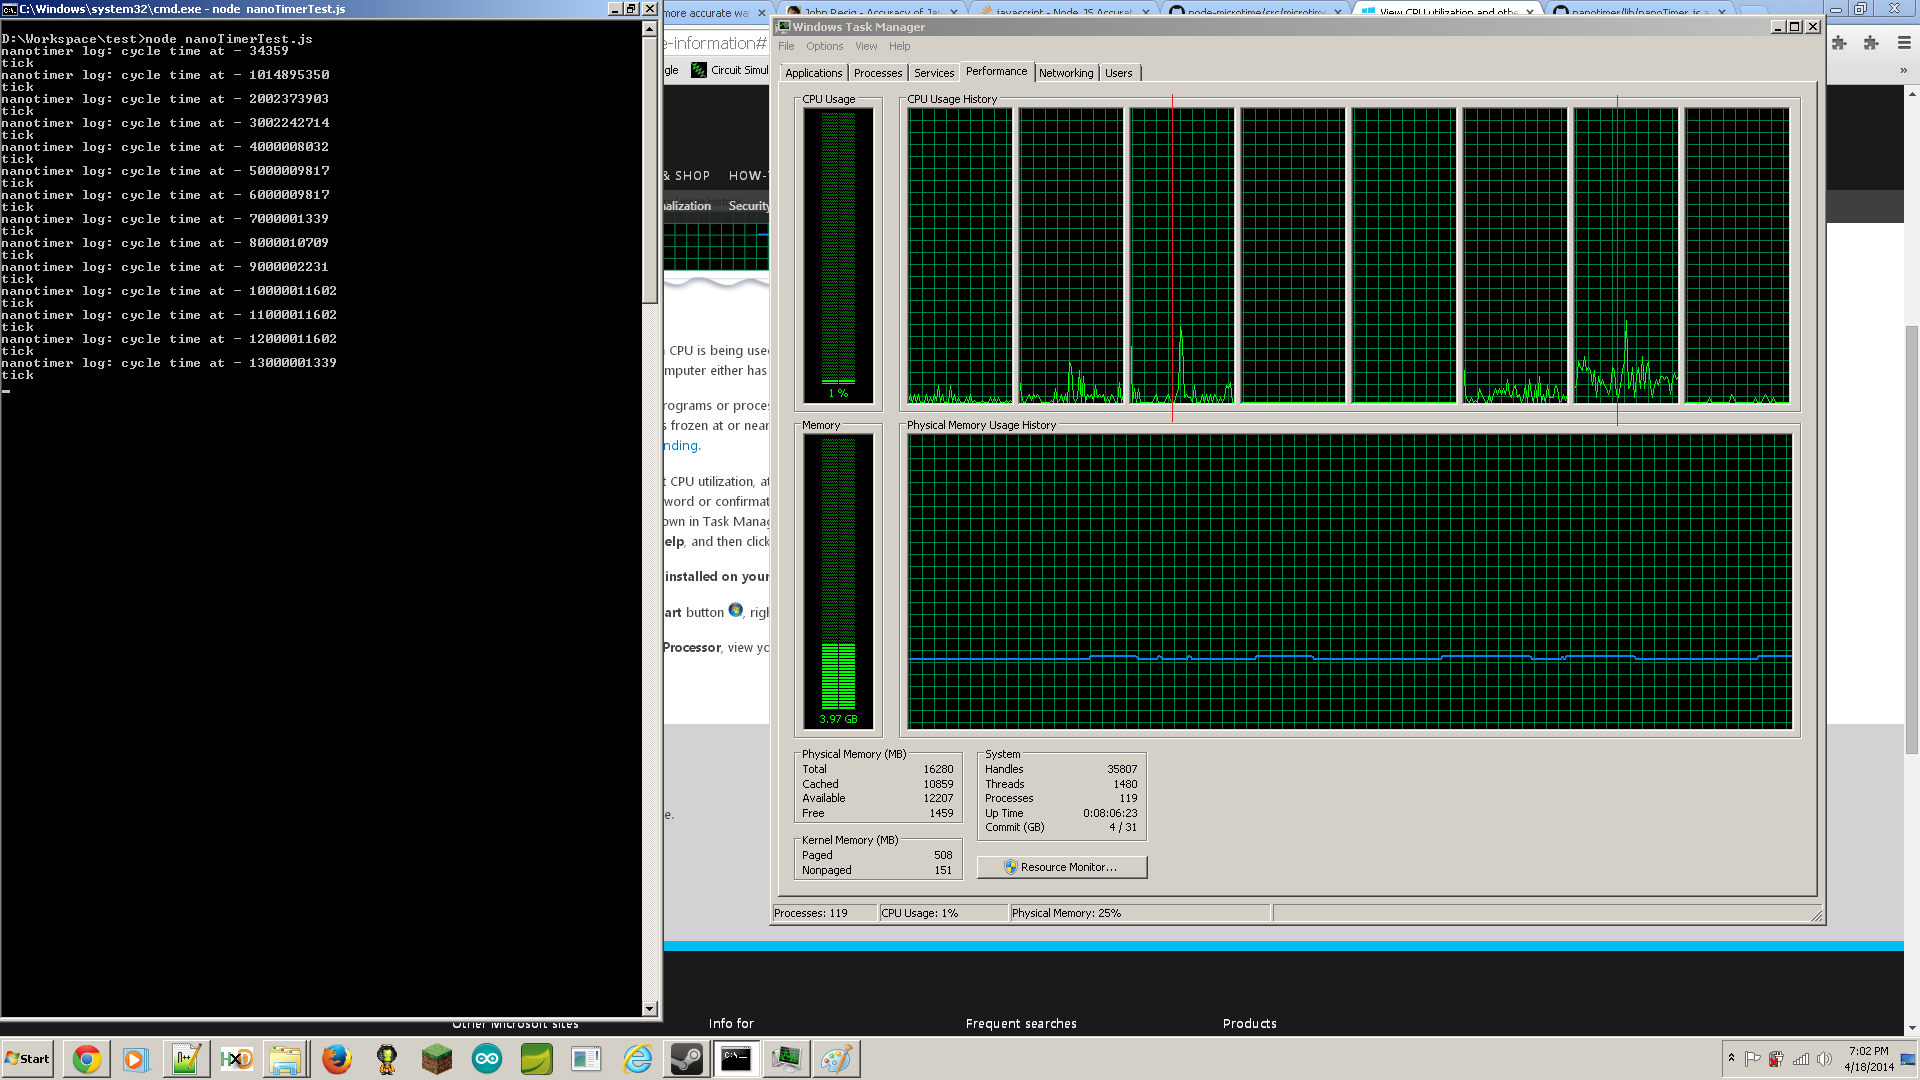Click the volume speaker tray icon
1920x1080 pixels.
click(1824, 1059)
